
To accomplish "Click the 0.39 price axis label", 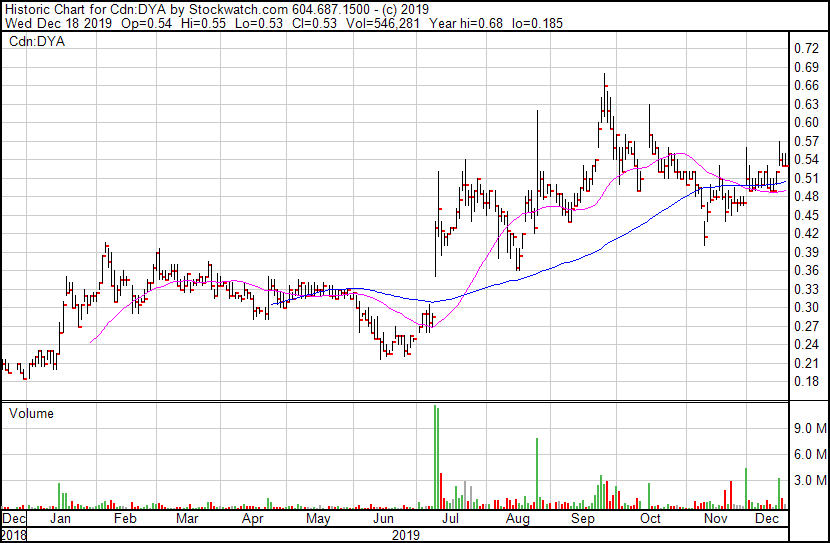I will tap(807, 252).
